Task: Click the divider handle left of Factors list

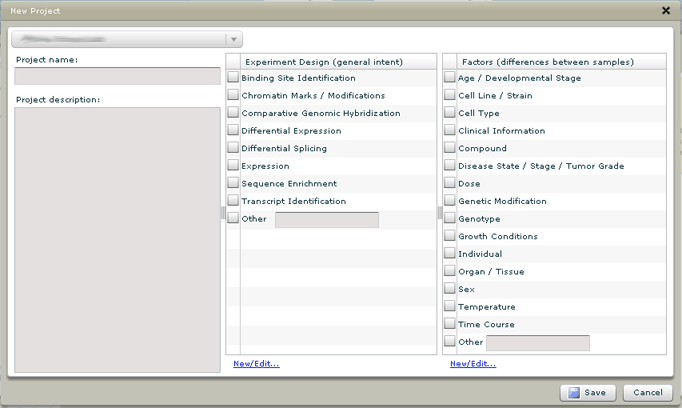Action: [x=440, y=213]
